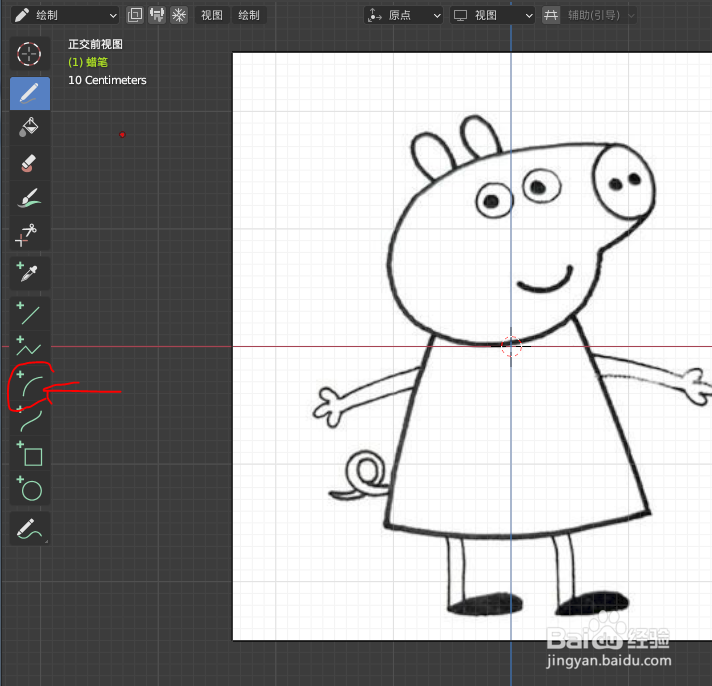The height and width of the screenshot is (686, 712).
Task: Select the Cutter scissors tool
Action: click(x=30, y=233)
